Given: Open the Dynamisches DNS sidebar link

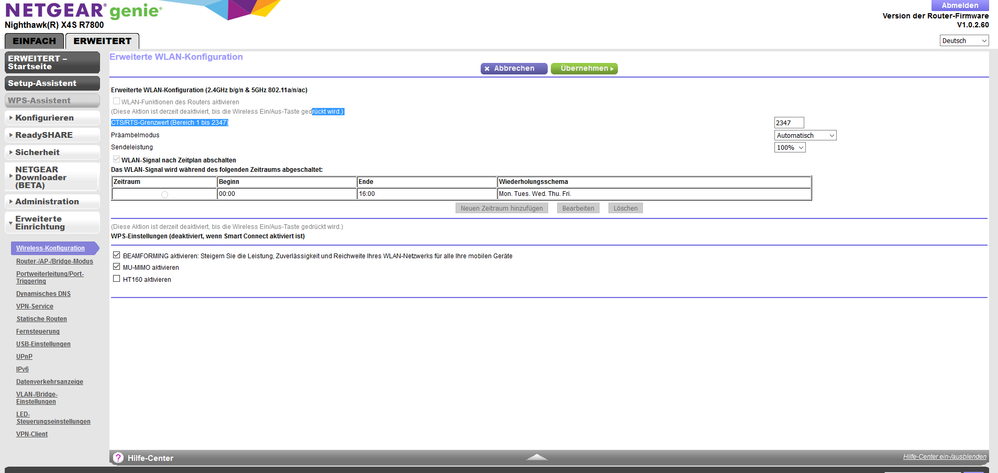Looking at the screenshot, I should click(x=43, y=293).
